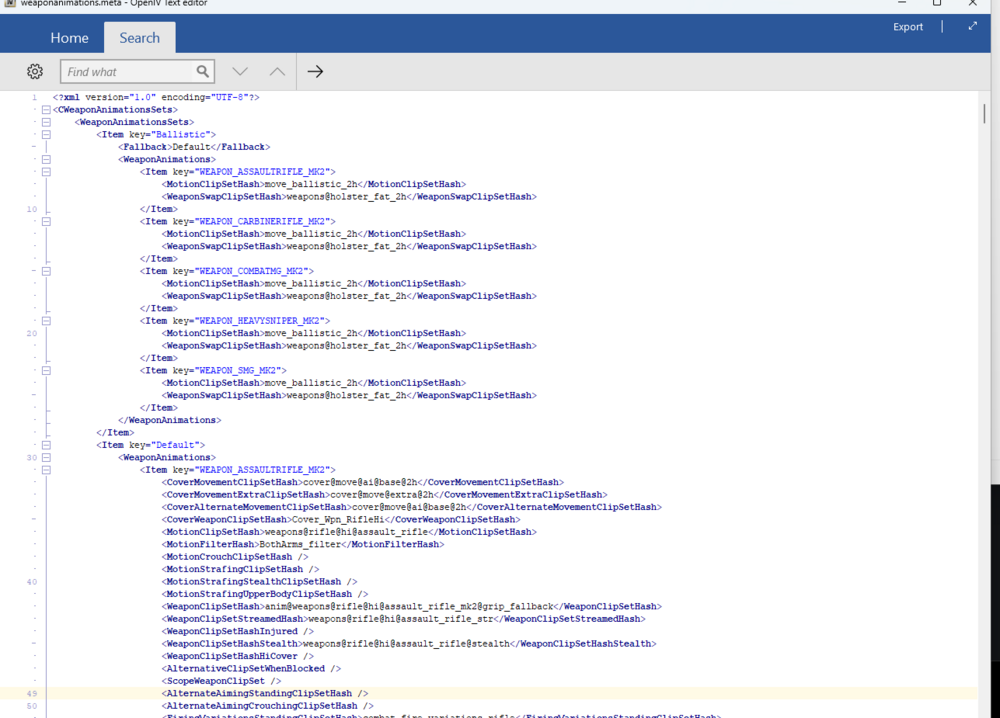Find next match with down chevron
This screenshot has width=1000, height=718.
240,71
